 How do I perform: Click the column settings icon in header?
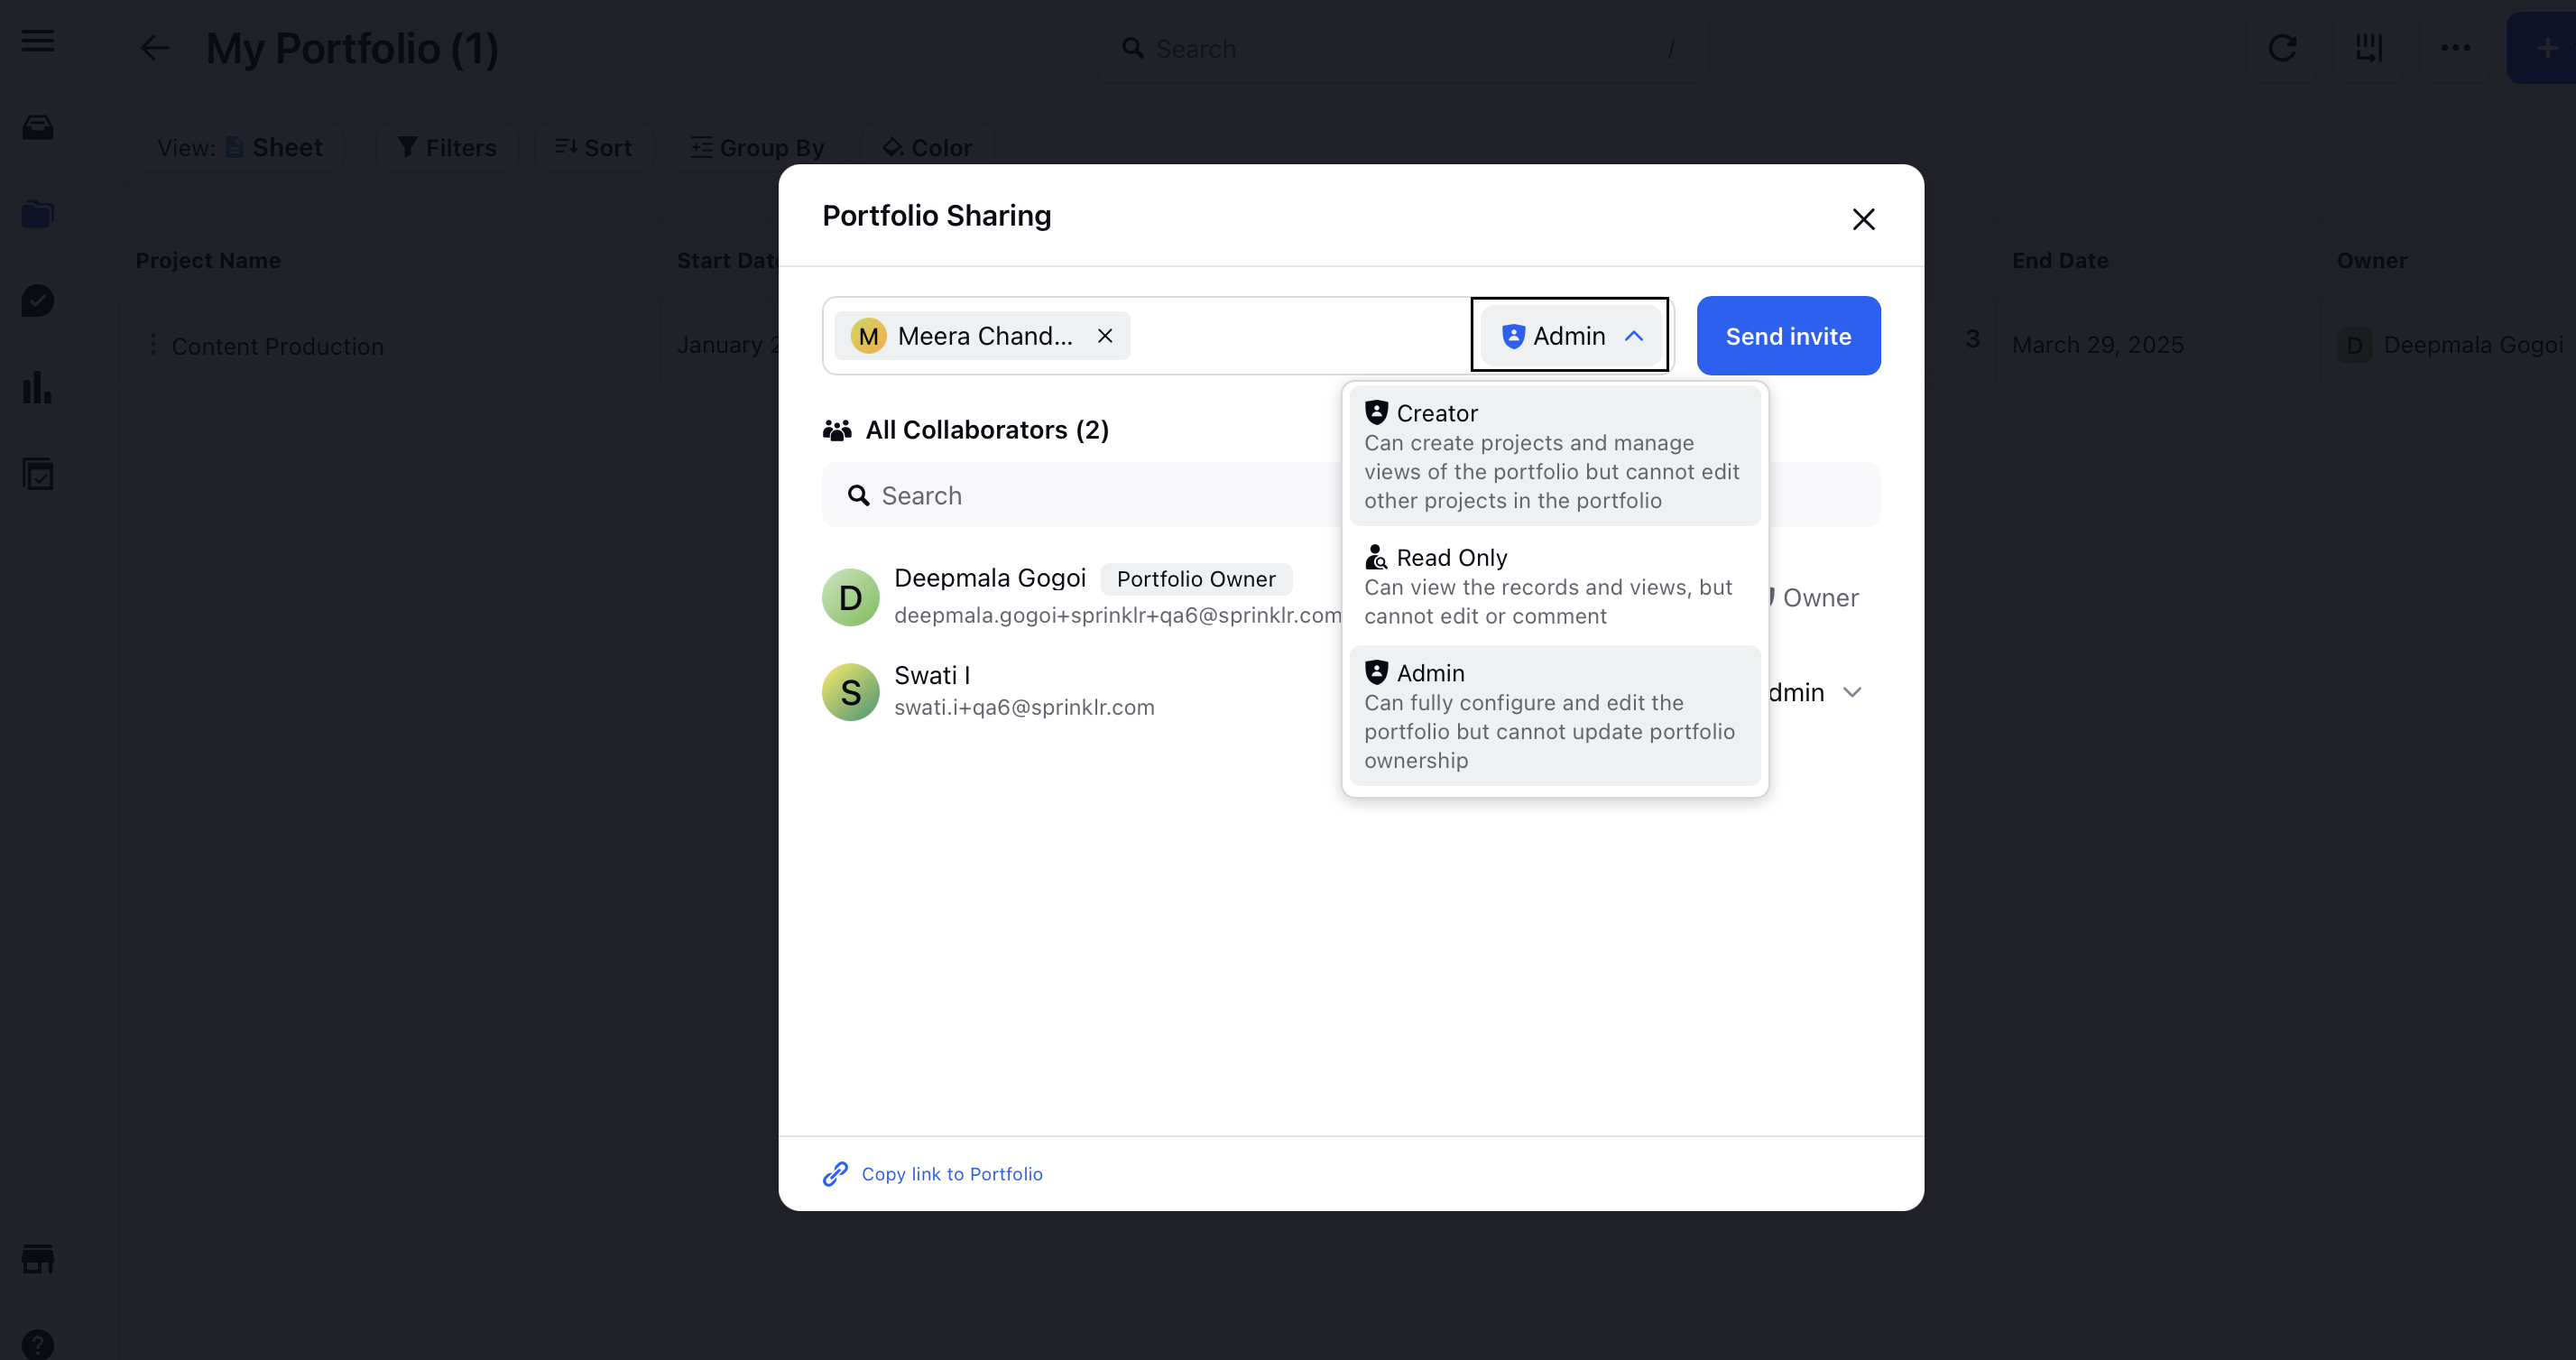tap(2369, 48)
